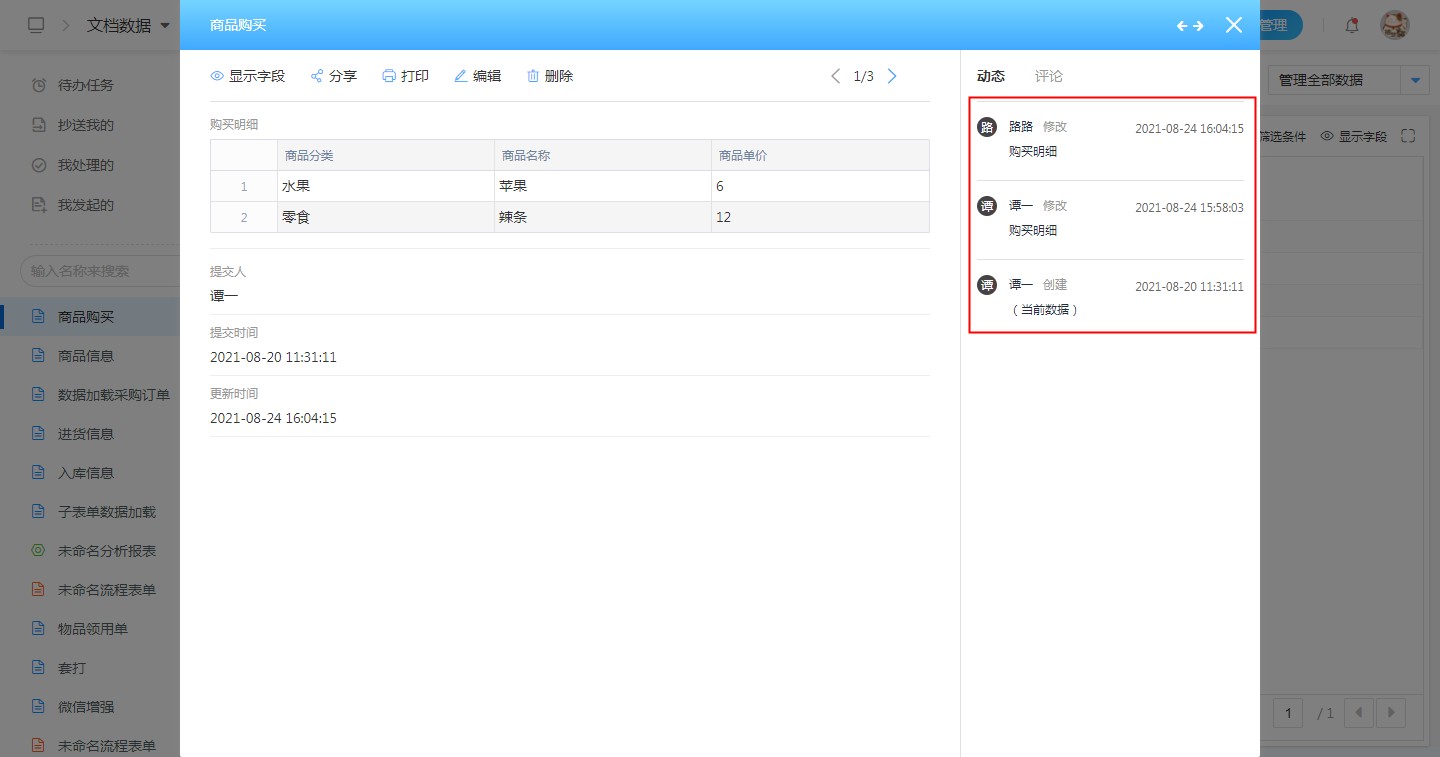Viewport: 1440px width, 757px height.
Task: Click the 编辑 edit button
Action: [477, 76]
